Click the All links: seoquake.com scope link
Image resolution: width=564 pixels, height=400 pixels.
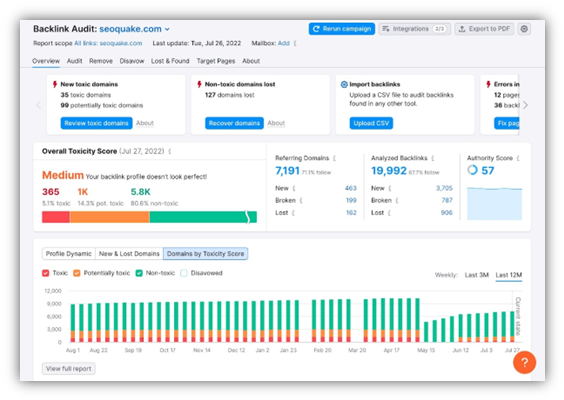coord(108,43)
